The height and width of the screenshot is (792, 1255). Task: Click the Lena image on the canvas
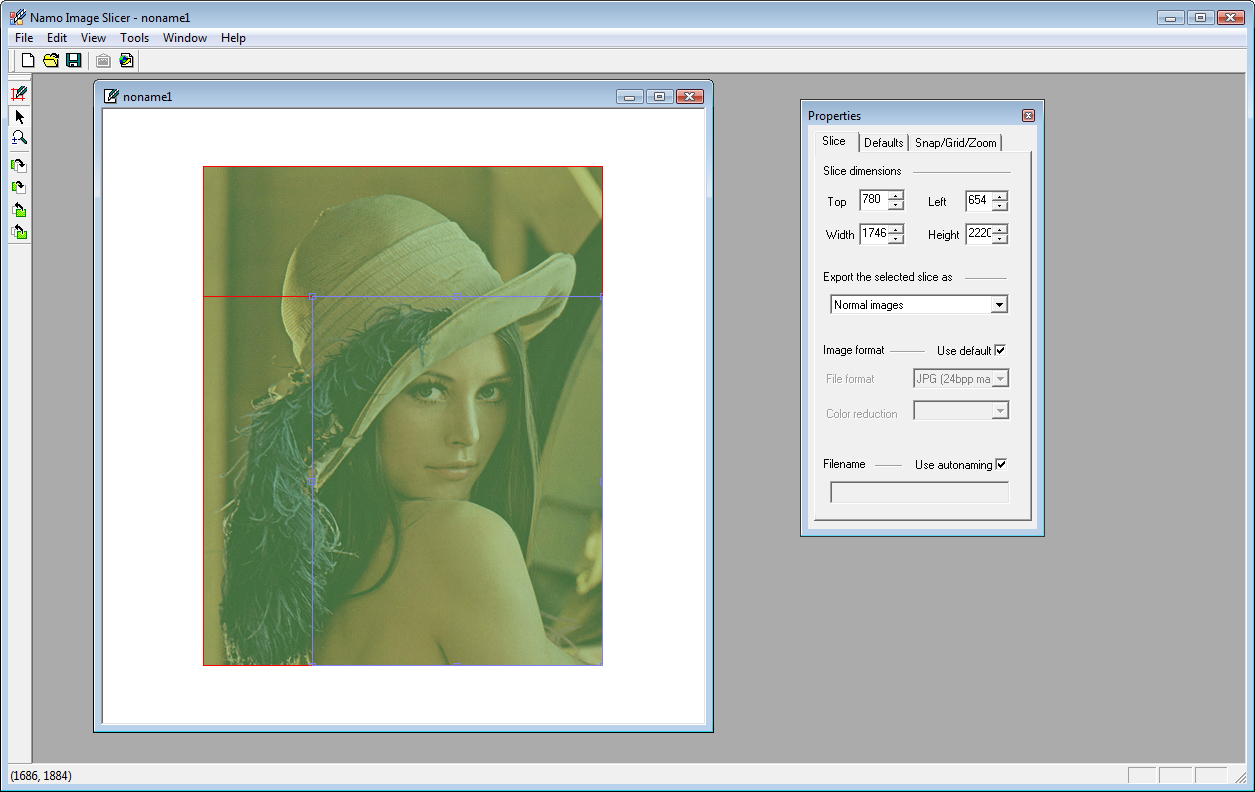403,416
